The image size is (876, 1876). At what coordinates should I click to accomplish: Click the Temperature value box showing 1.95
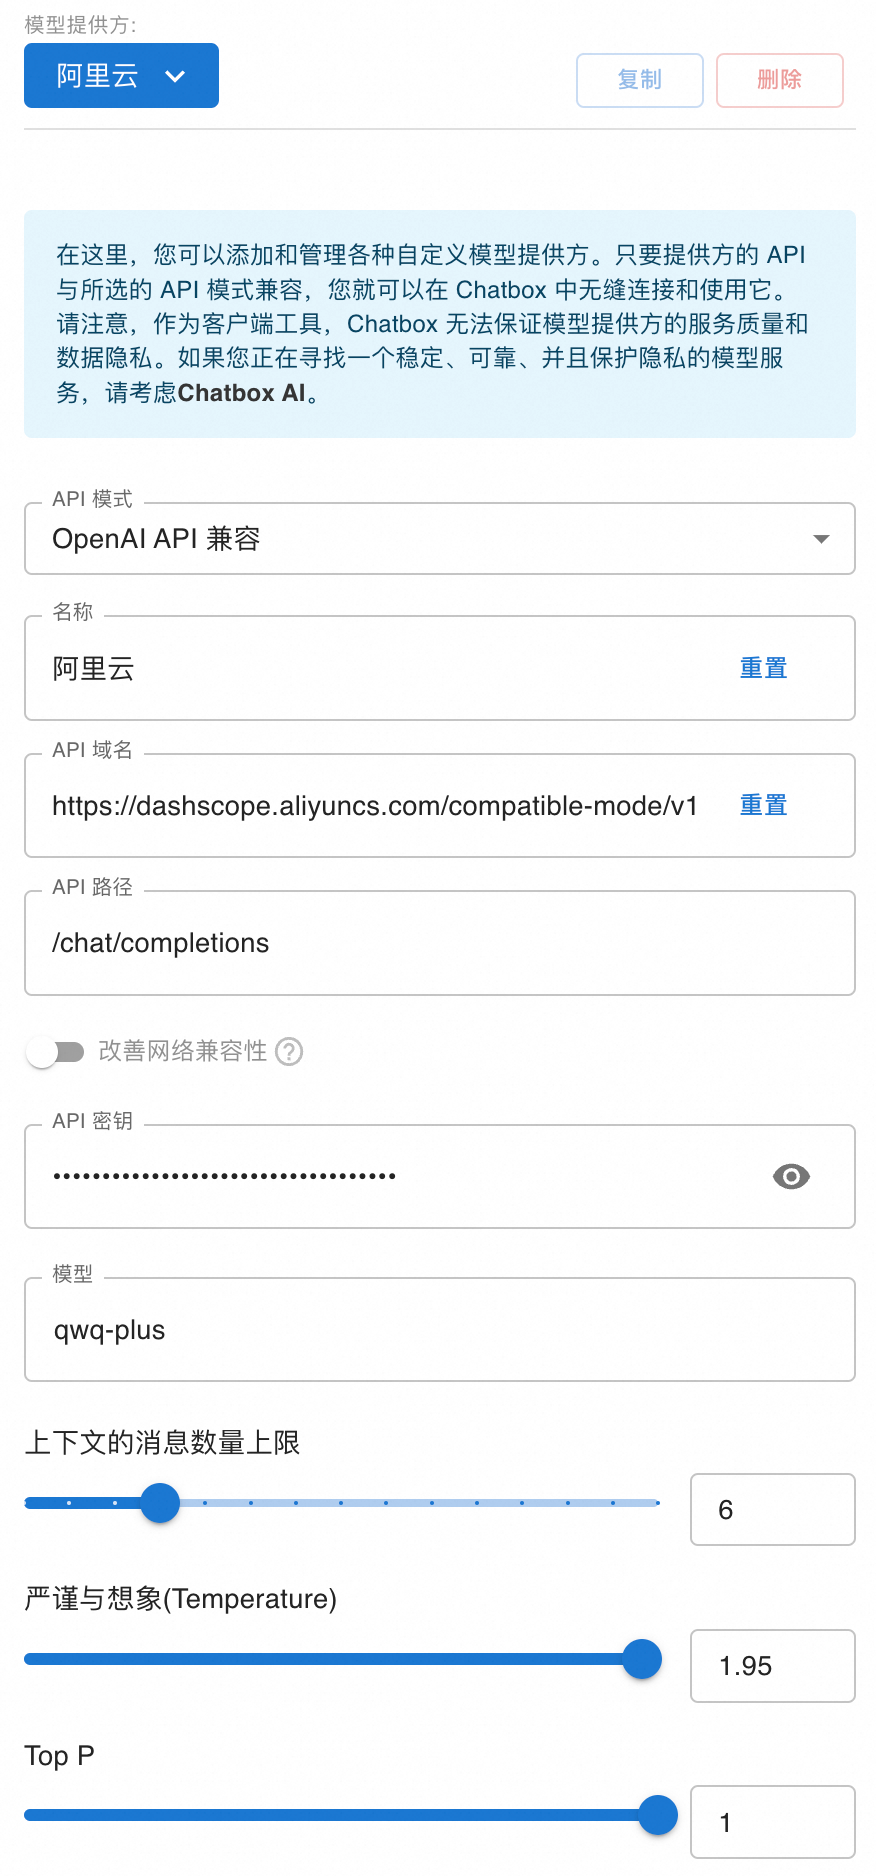click(772, 1666)
